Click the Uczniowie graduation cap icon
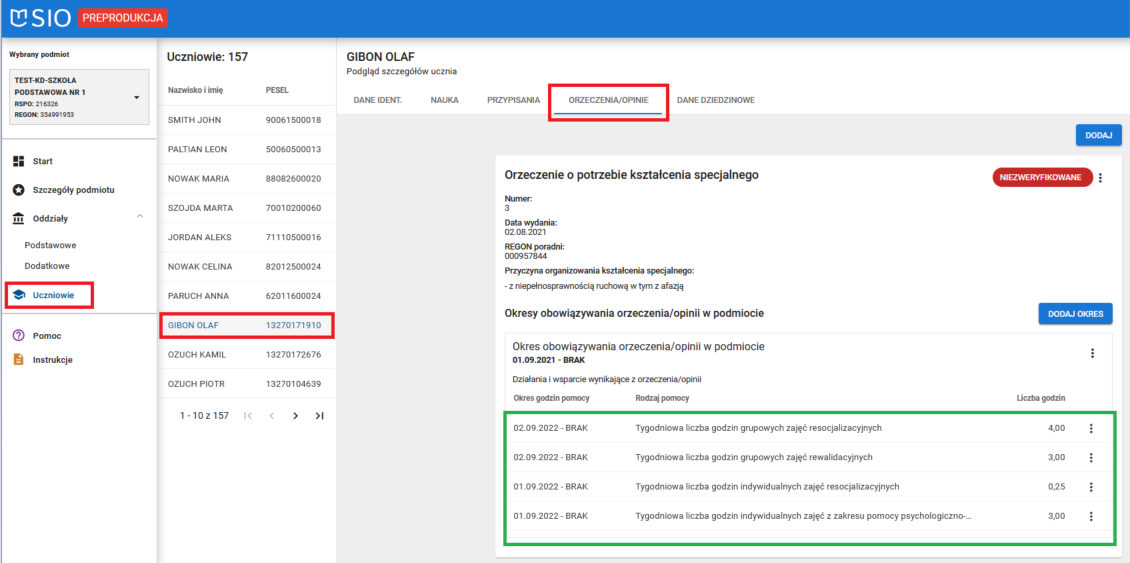The width and height of the screenshot is (1130, 563). [18, 295]
